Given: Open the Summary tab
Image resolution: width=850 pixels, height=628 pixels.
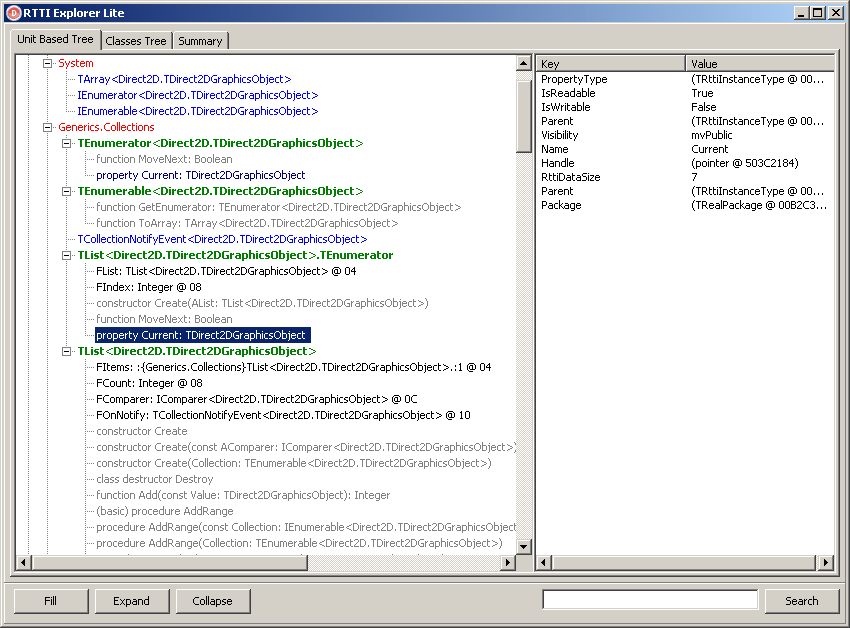Looking at the screenshot, I should (x=200, y=41).
